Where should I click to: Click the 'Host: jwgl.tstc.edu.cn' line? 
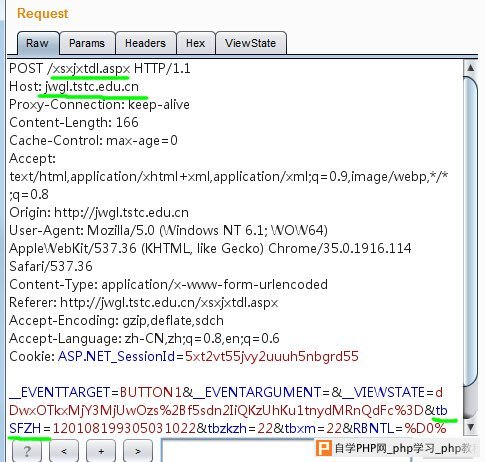pos(74,87)
